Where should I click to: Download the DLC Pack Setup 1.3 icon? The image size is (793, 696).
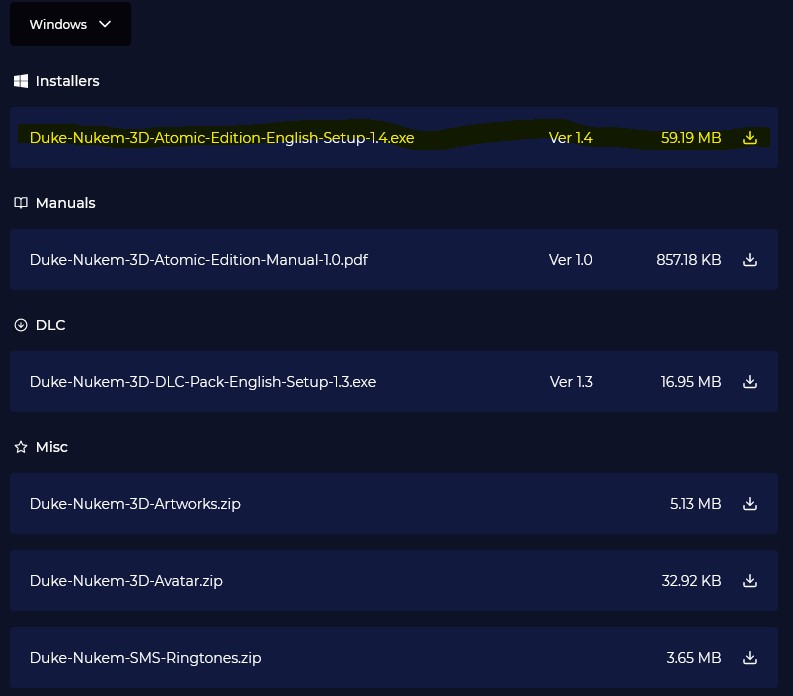point(750,381)
